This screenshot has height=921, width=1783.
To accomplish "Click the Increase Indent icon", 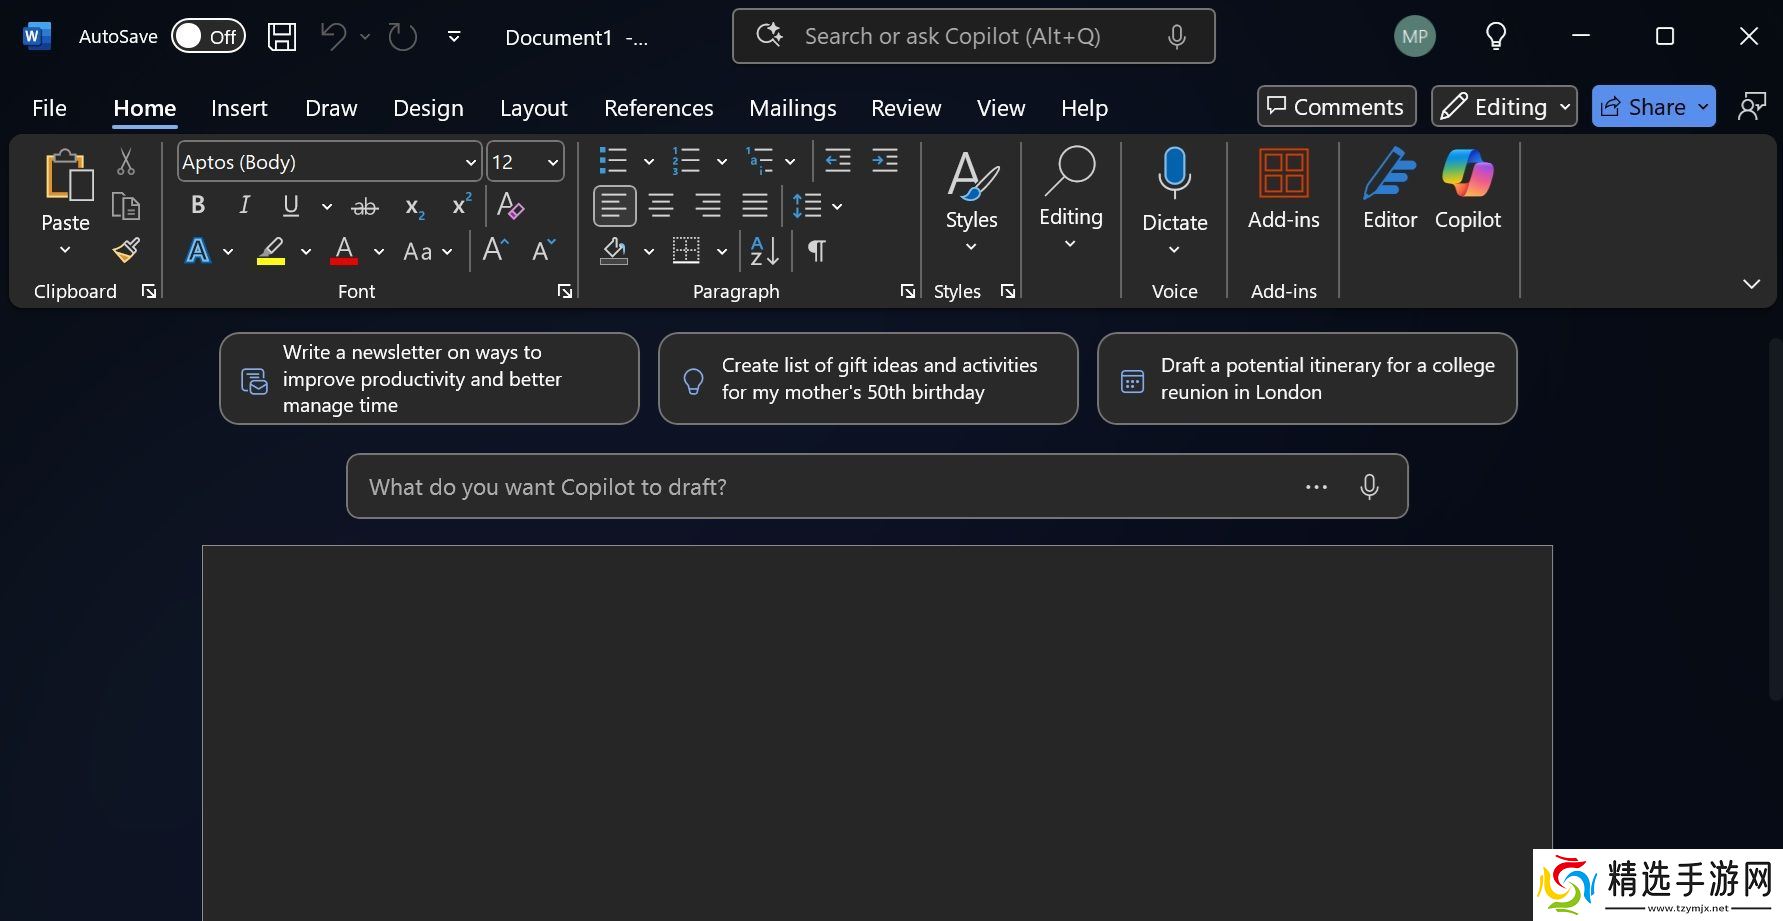I will point(885,161).
